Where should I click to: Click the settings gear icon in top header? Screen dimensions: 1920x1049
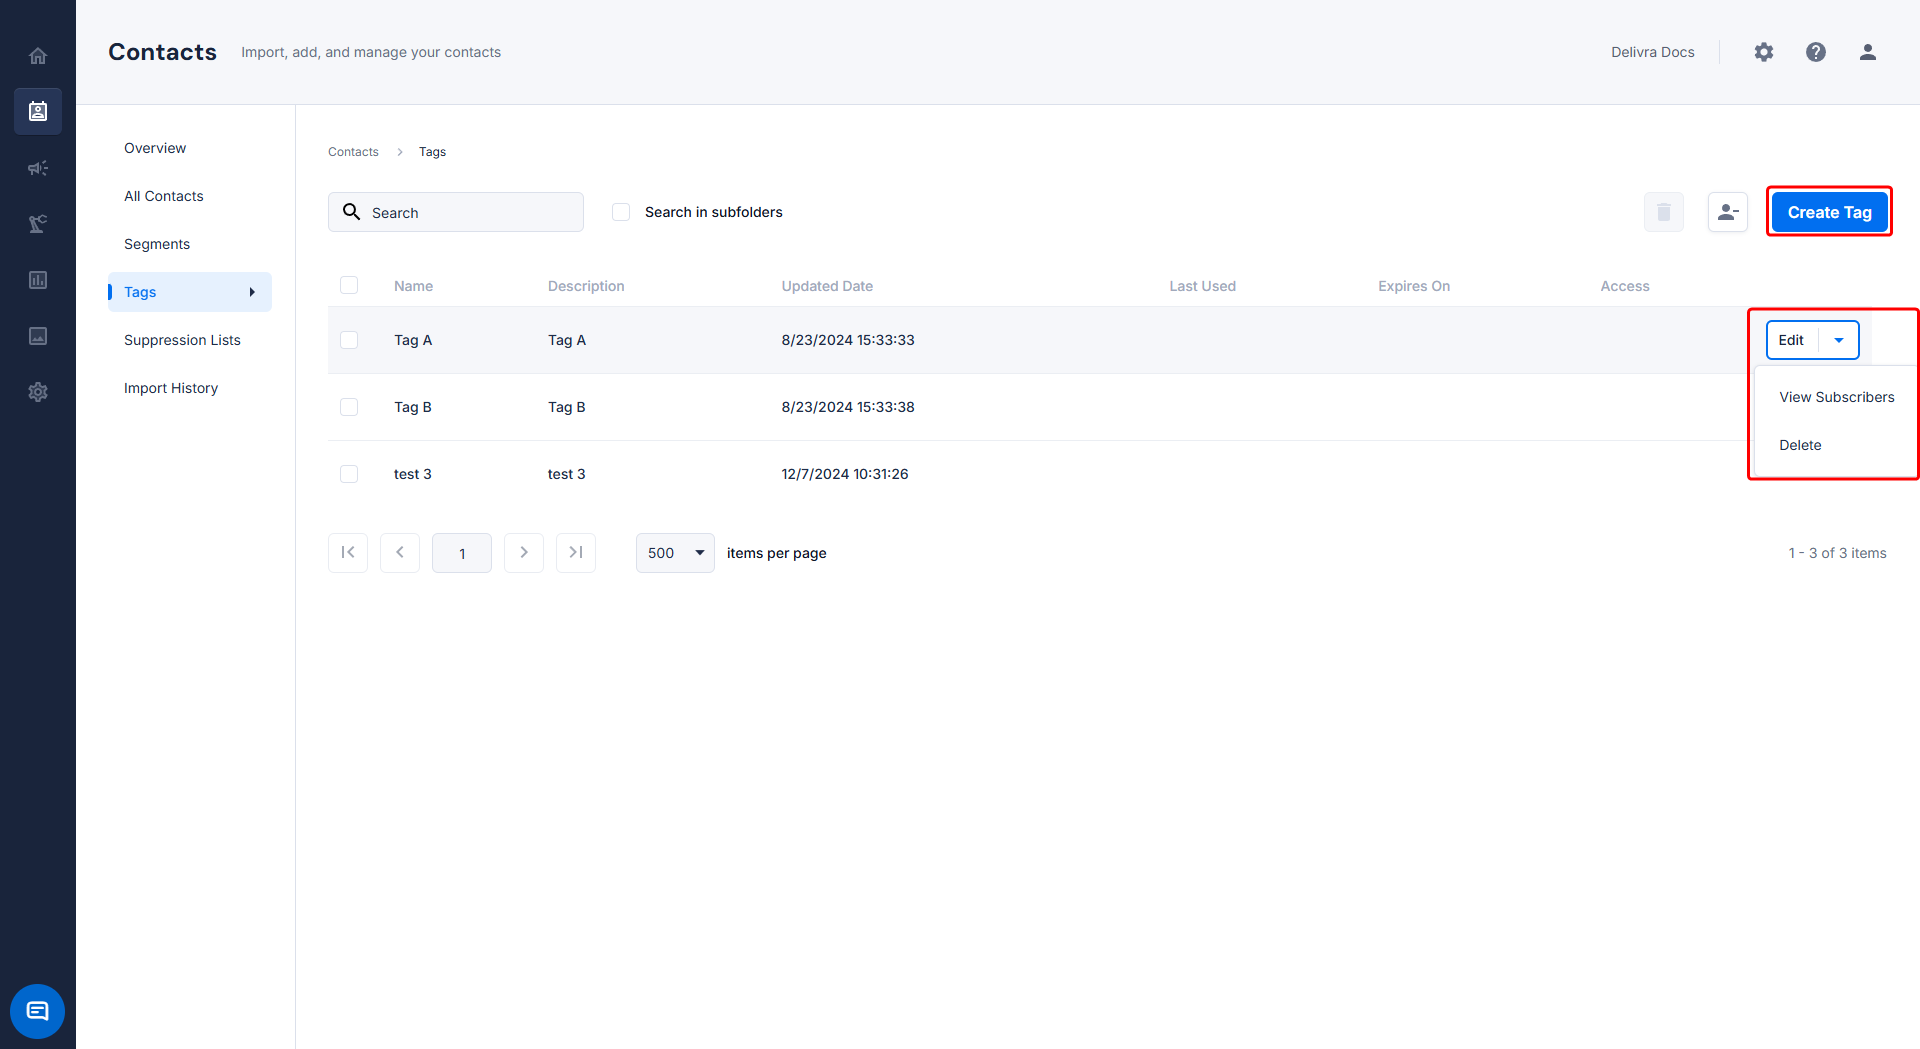point(1764,52)
